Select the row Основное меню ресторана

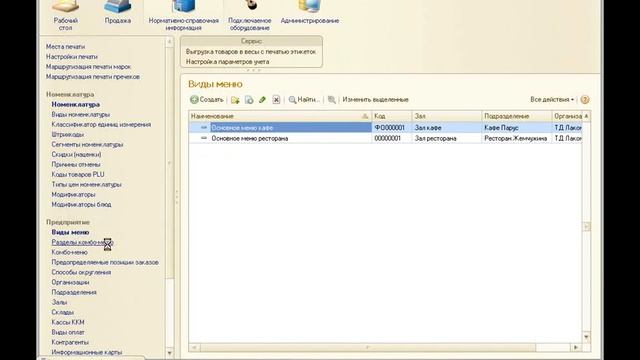(385, 138)
